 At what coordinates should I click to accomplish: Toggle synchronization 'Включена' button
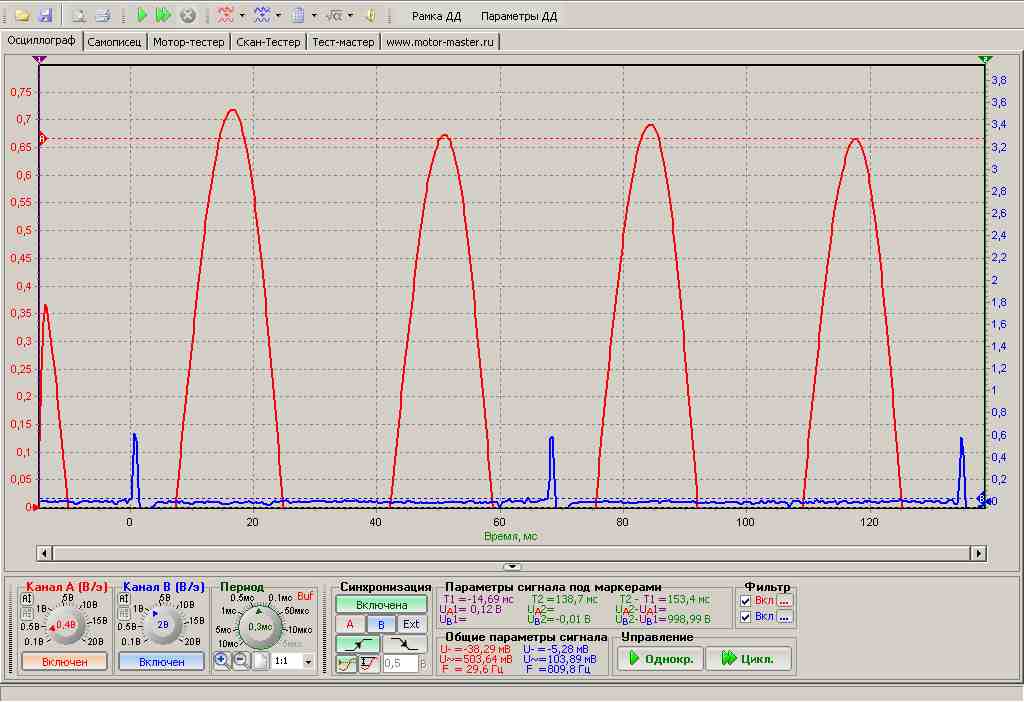coord(381,604)
